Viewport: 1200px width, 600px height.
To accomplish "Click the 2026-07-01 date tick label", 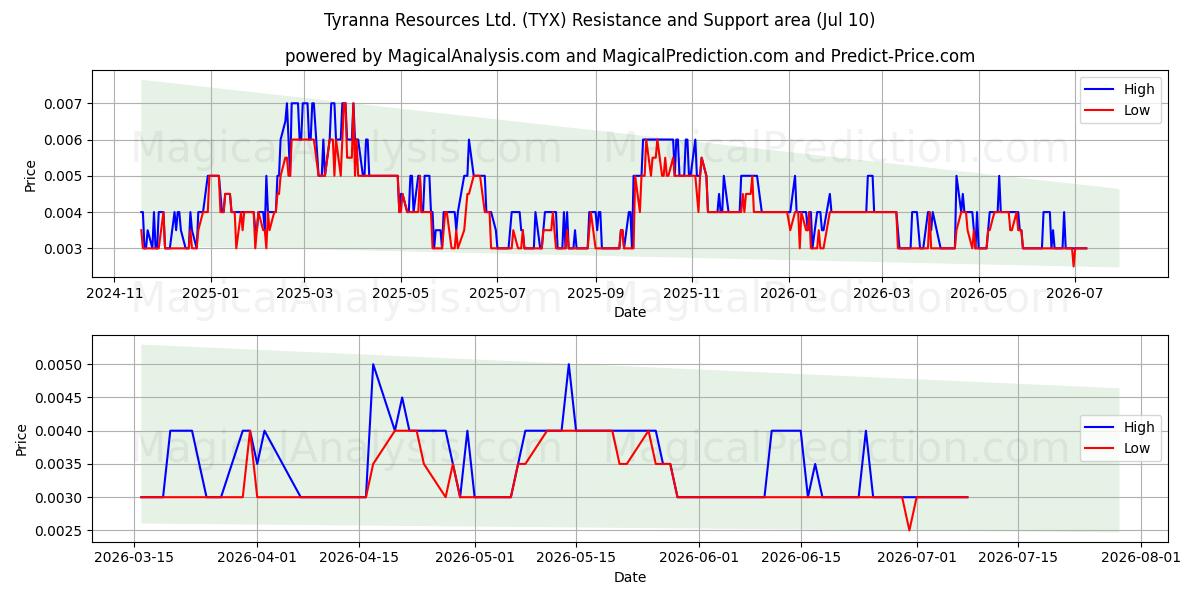I will point(916,558).
